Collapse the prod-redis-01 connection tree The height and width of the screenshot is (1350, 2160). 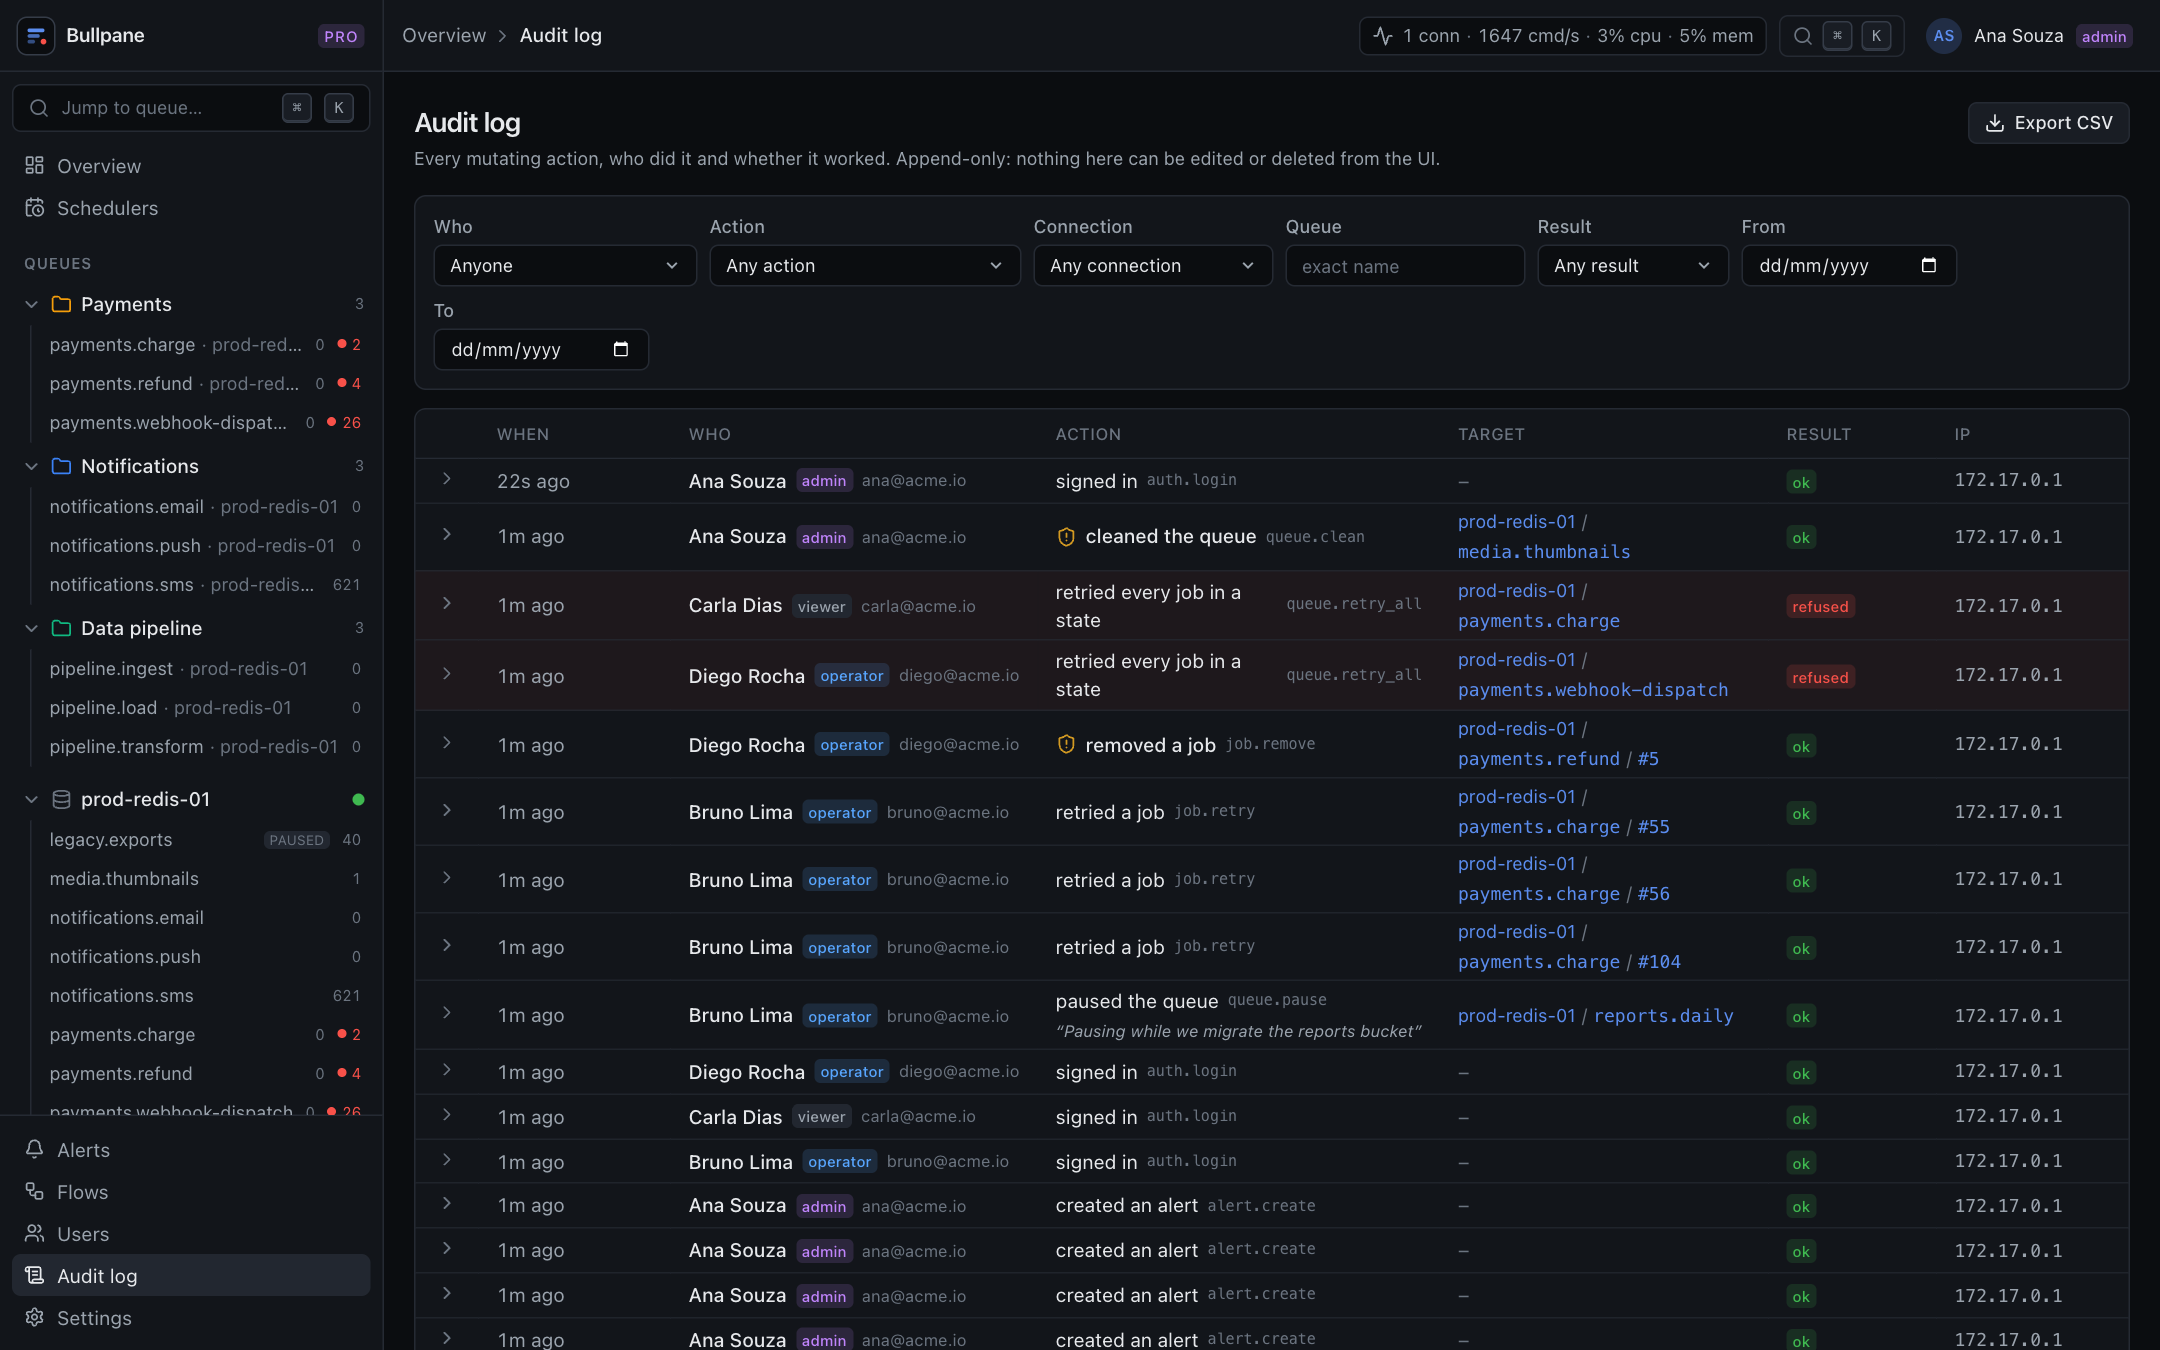point(31,799)
